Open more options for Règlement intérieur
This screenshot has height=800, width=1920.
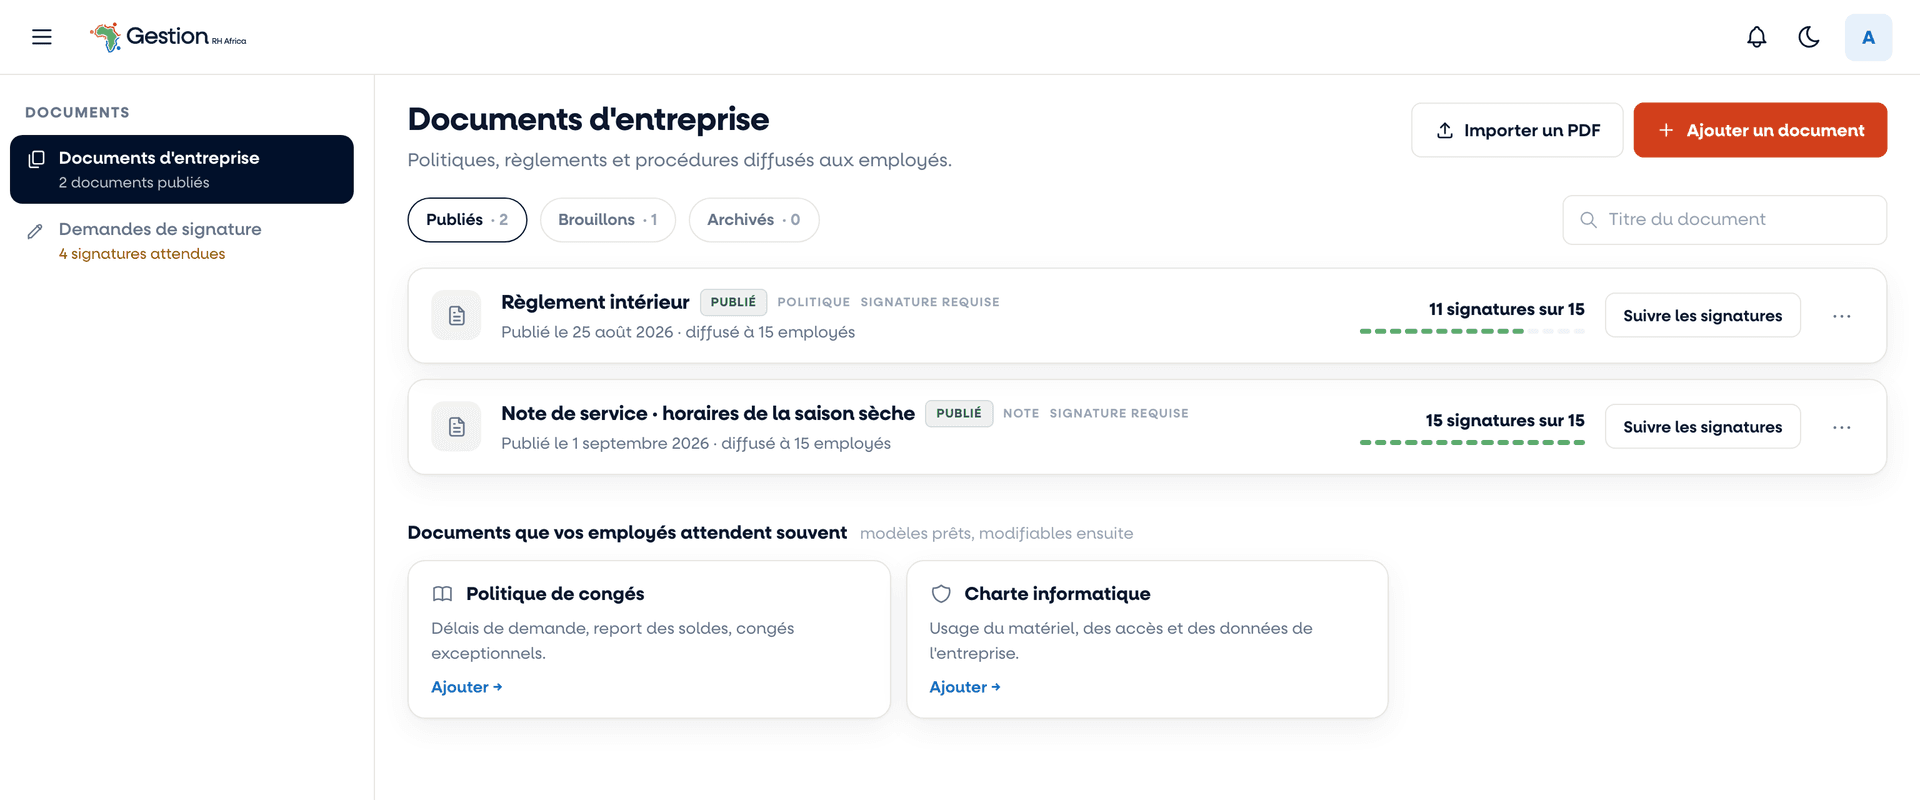[1842, 316]
